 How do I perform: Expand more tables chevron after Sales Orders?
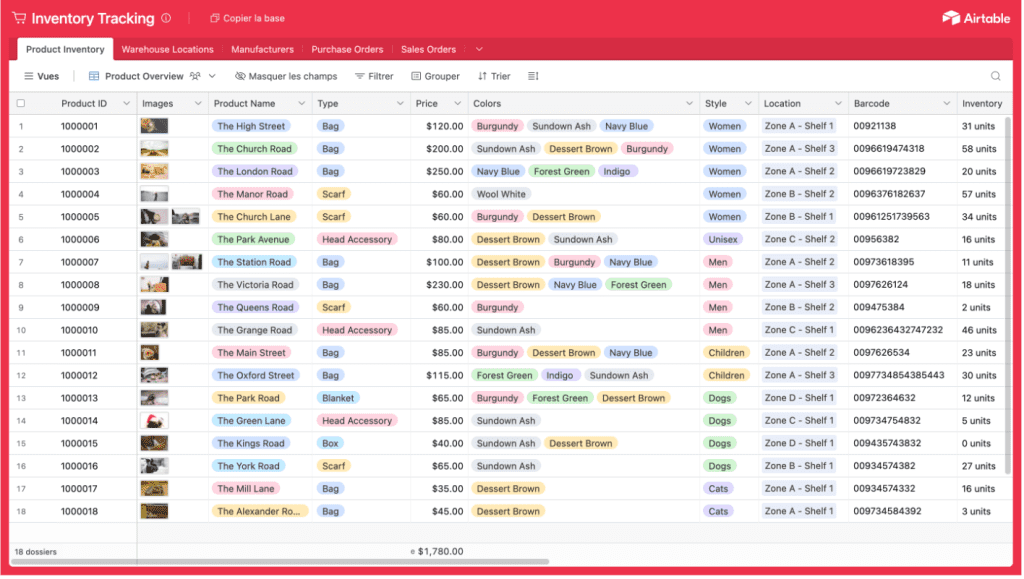479,49
